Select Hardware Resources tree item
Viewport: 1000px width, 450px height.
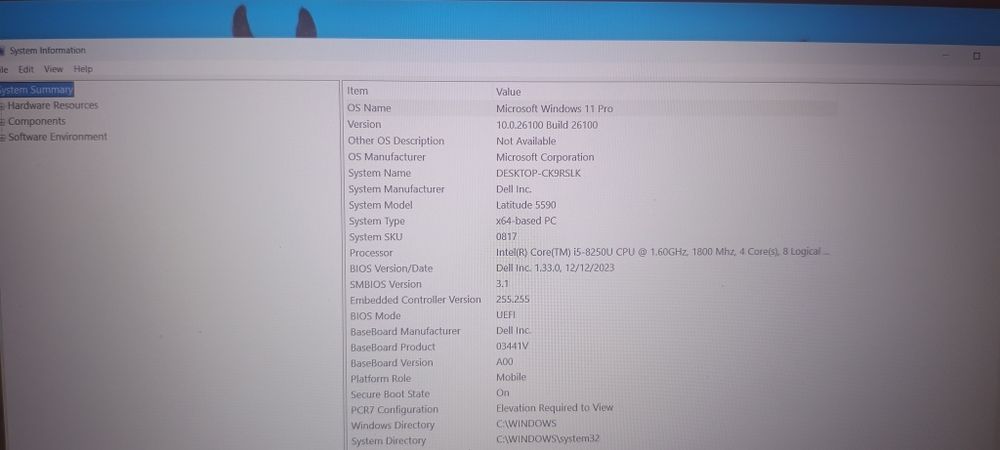(x=53, y=106)
